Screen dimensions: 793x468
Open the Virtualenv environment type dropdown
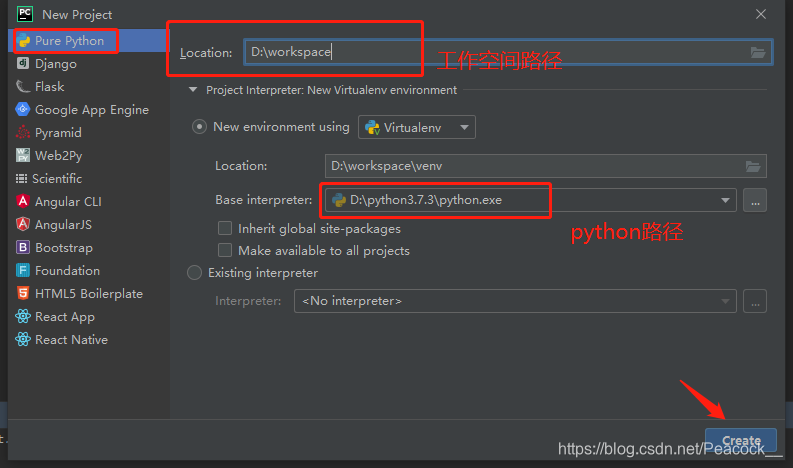417,127
